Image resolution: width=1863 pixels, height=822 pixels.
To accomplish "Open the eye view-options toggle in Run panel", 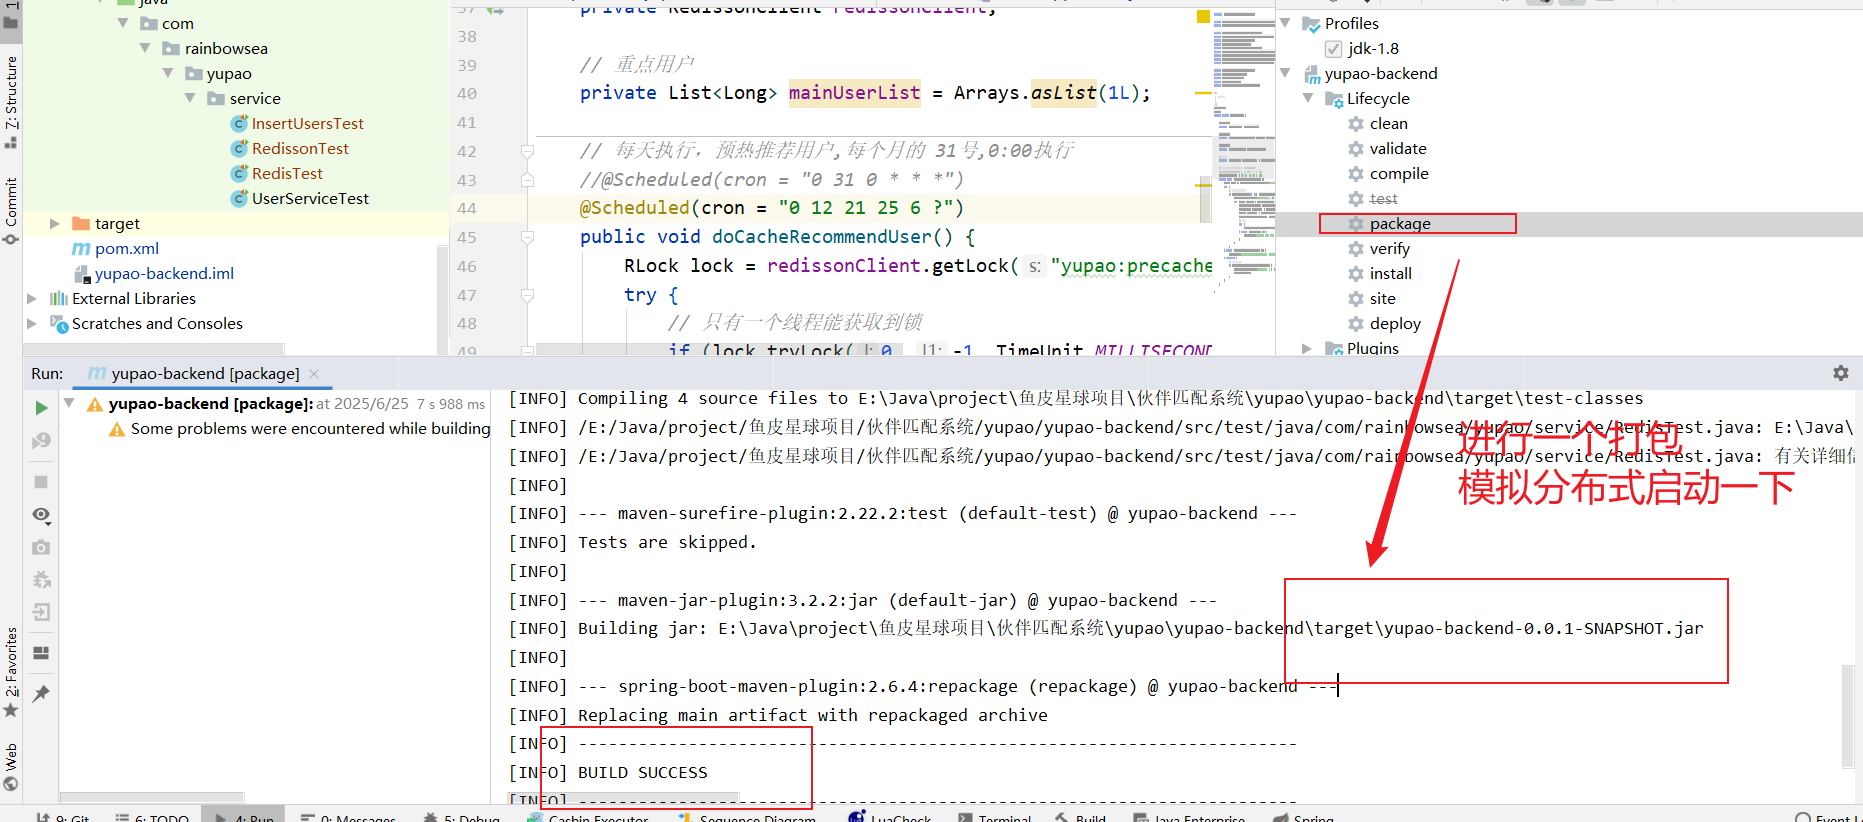I will click(41, 515).
